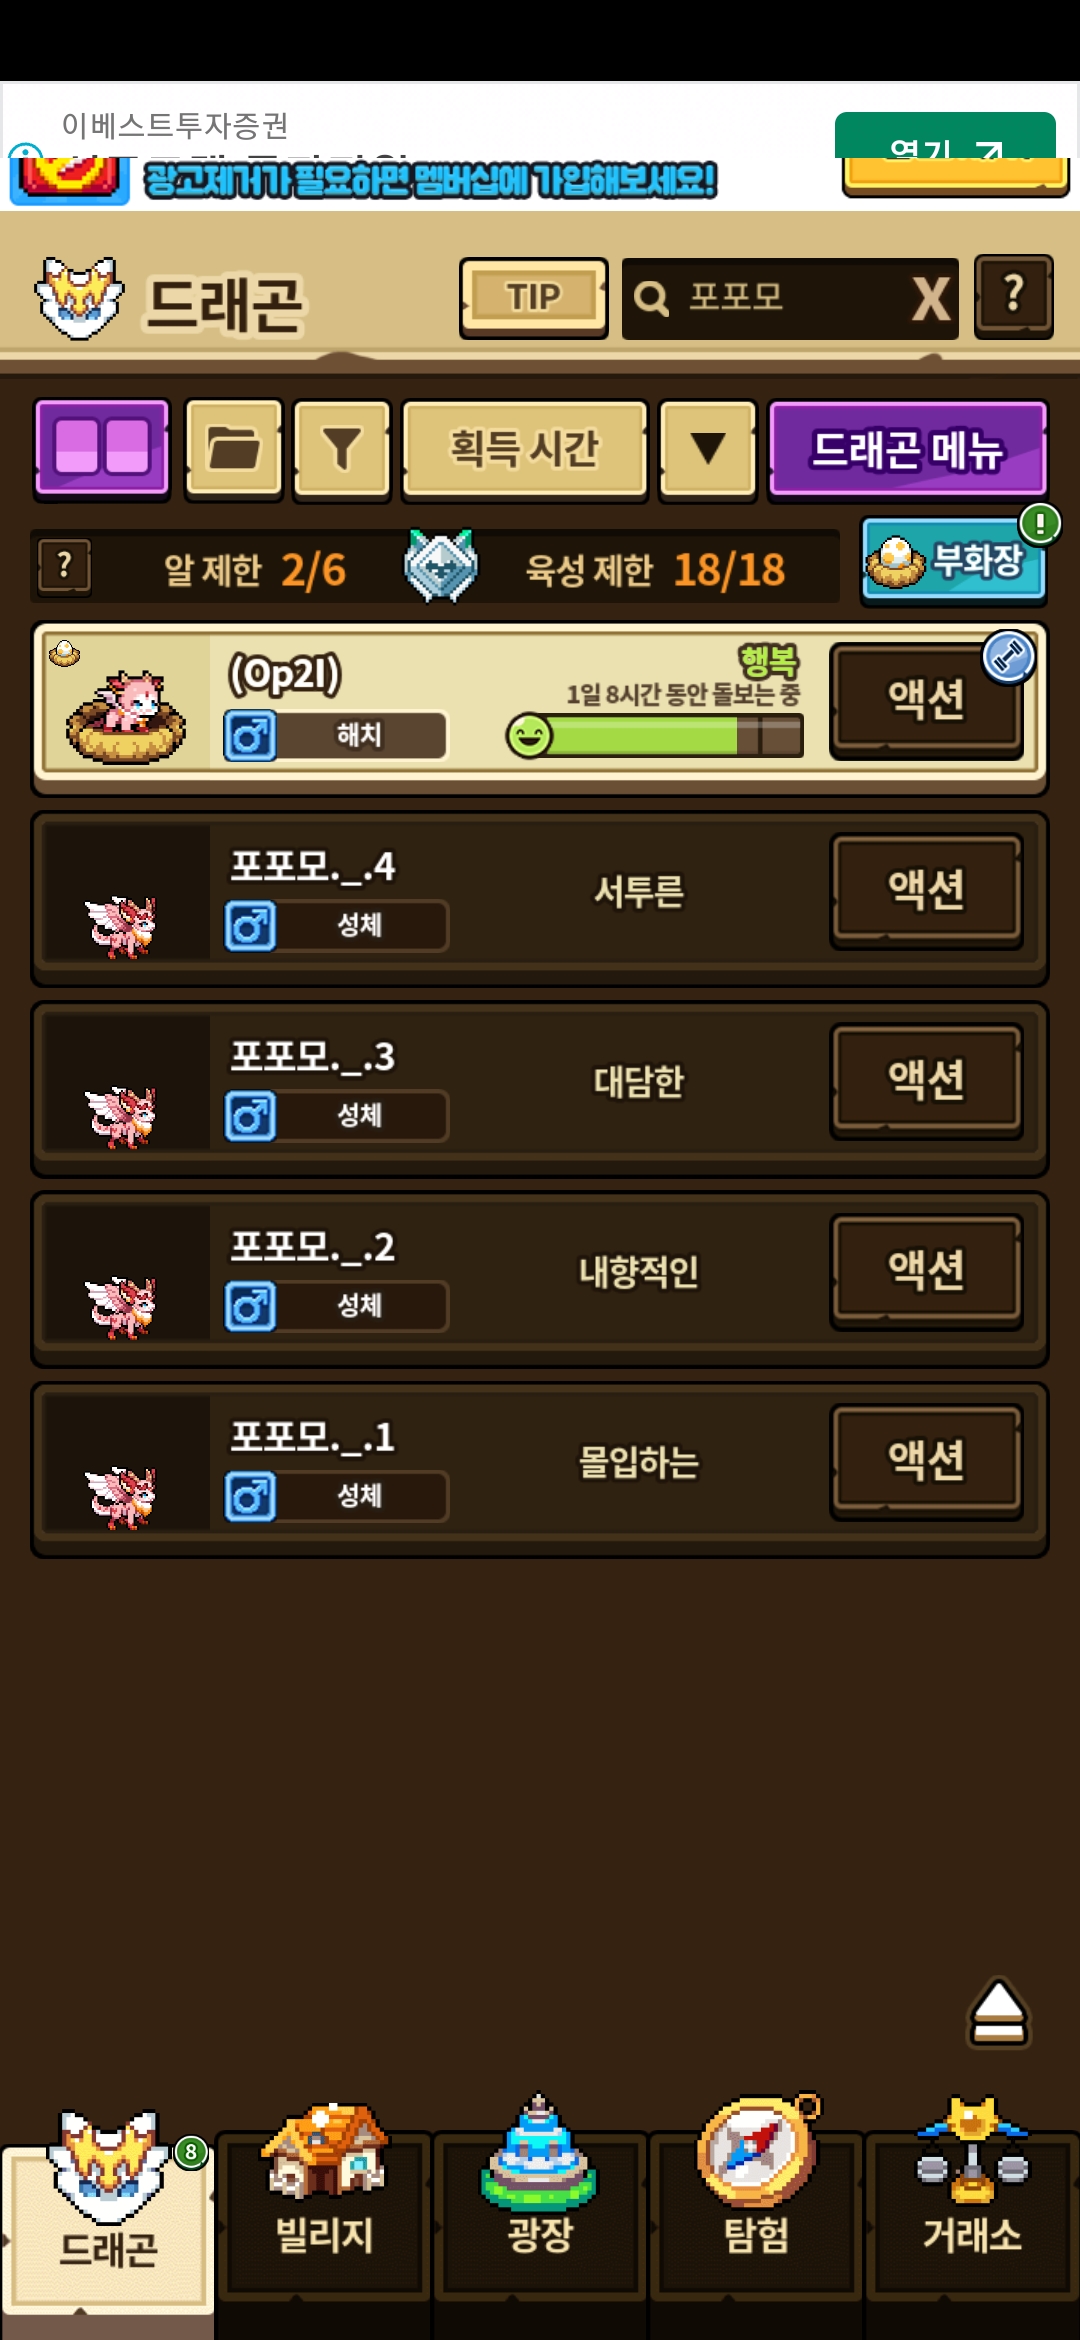1080x2340 pixels.
Task: Toggle the two-column grid view
Action: [102, 447]
